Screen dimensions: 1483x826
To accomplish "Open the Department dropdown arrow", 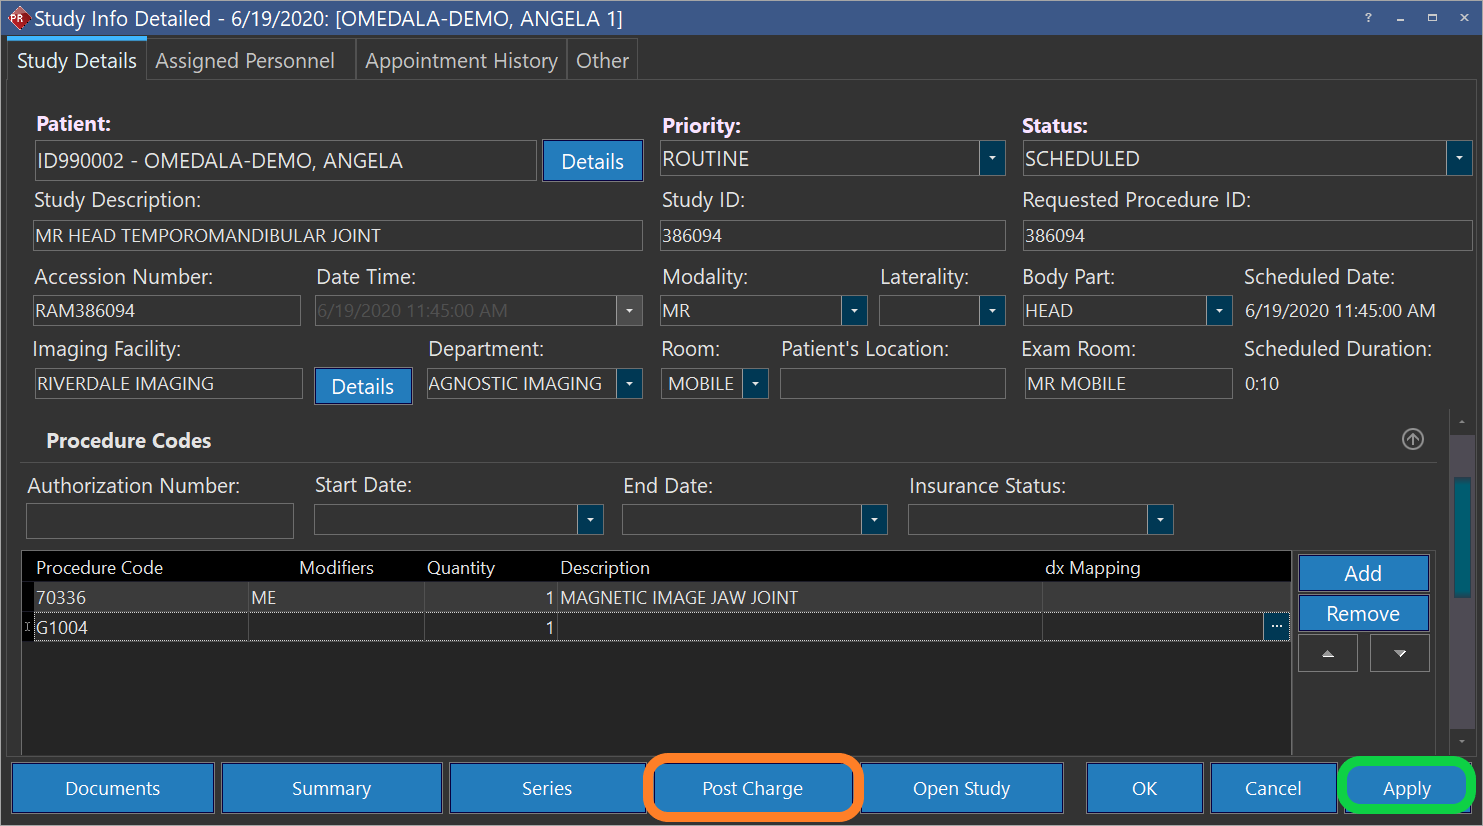I will [629, 384].
